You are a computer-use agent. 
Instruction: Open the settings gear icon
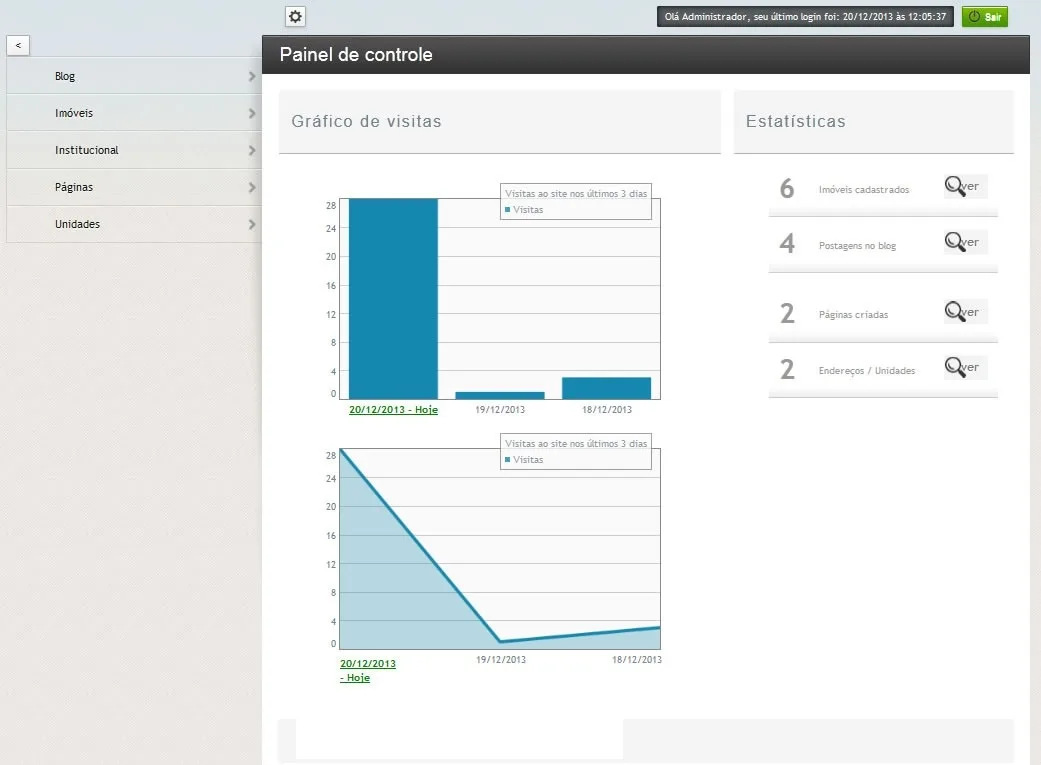[295, 17]
